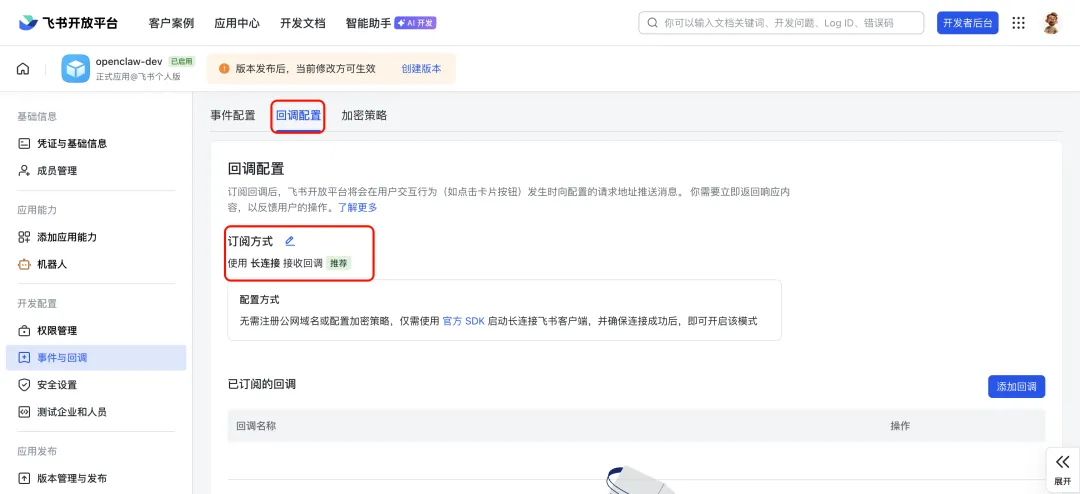Open 客户案例 in the top navigation

coord(172,23)
